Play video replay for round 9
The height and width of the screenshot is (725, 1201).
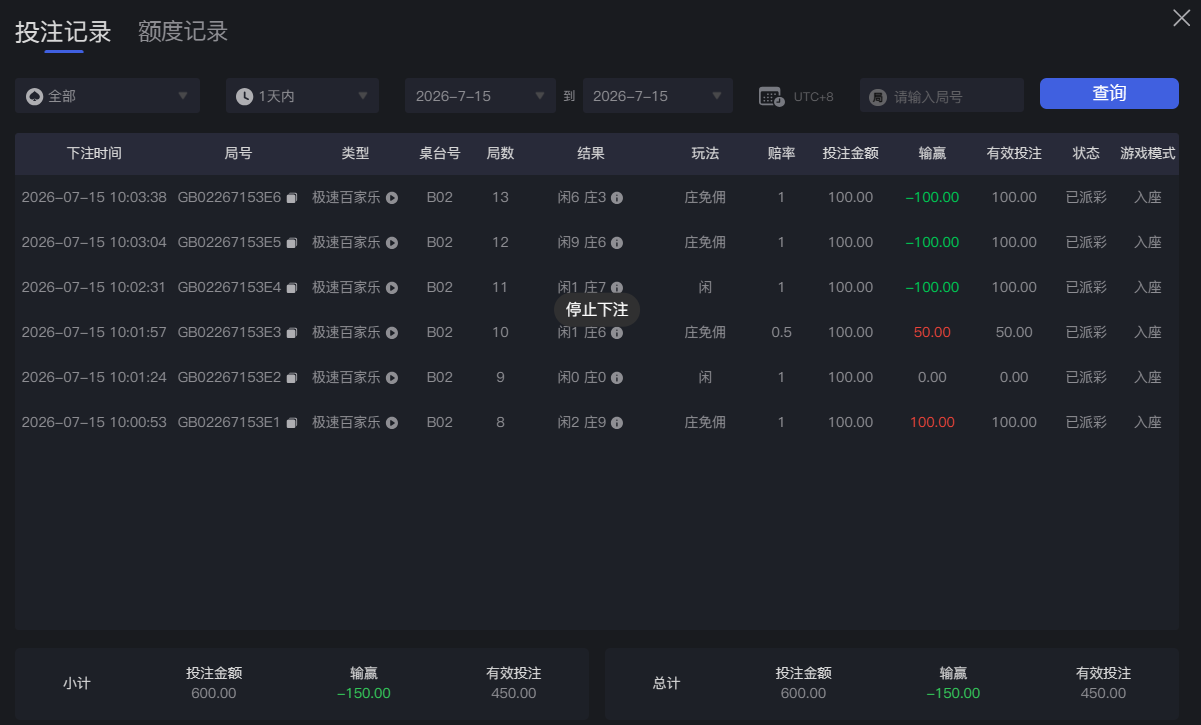point(392,378)
